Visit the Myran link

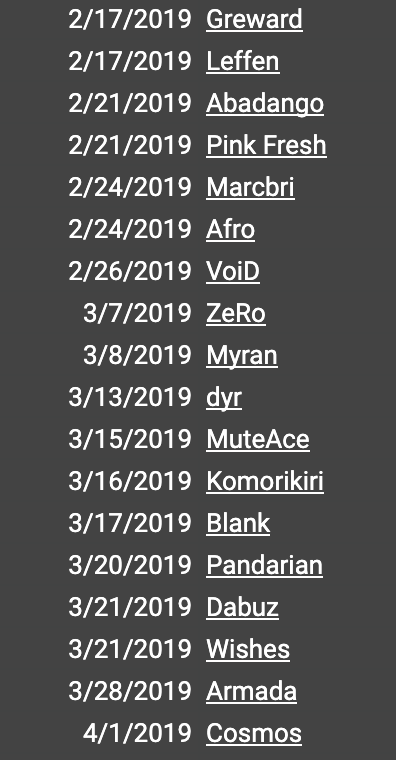242,355
